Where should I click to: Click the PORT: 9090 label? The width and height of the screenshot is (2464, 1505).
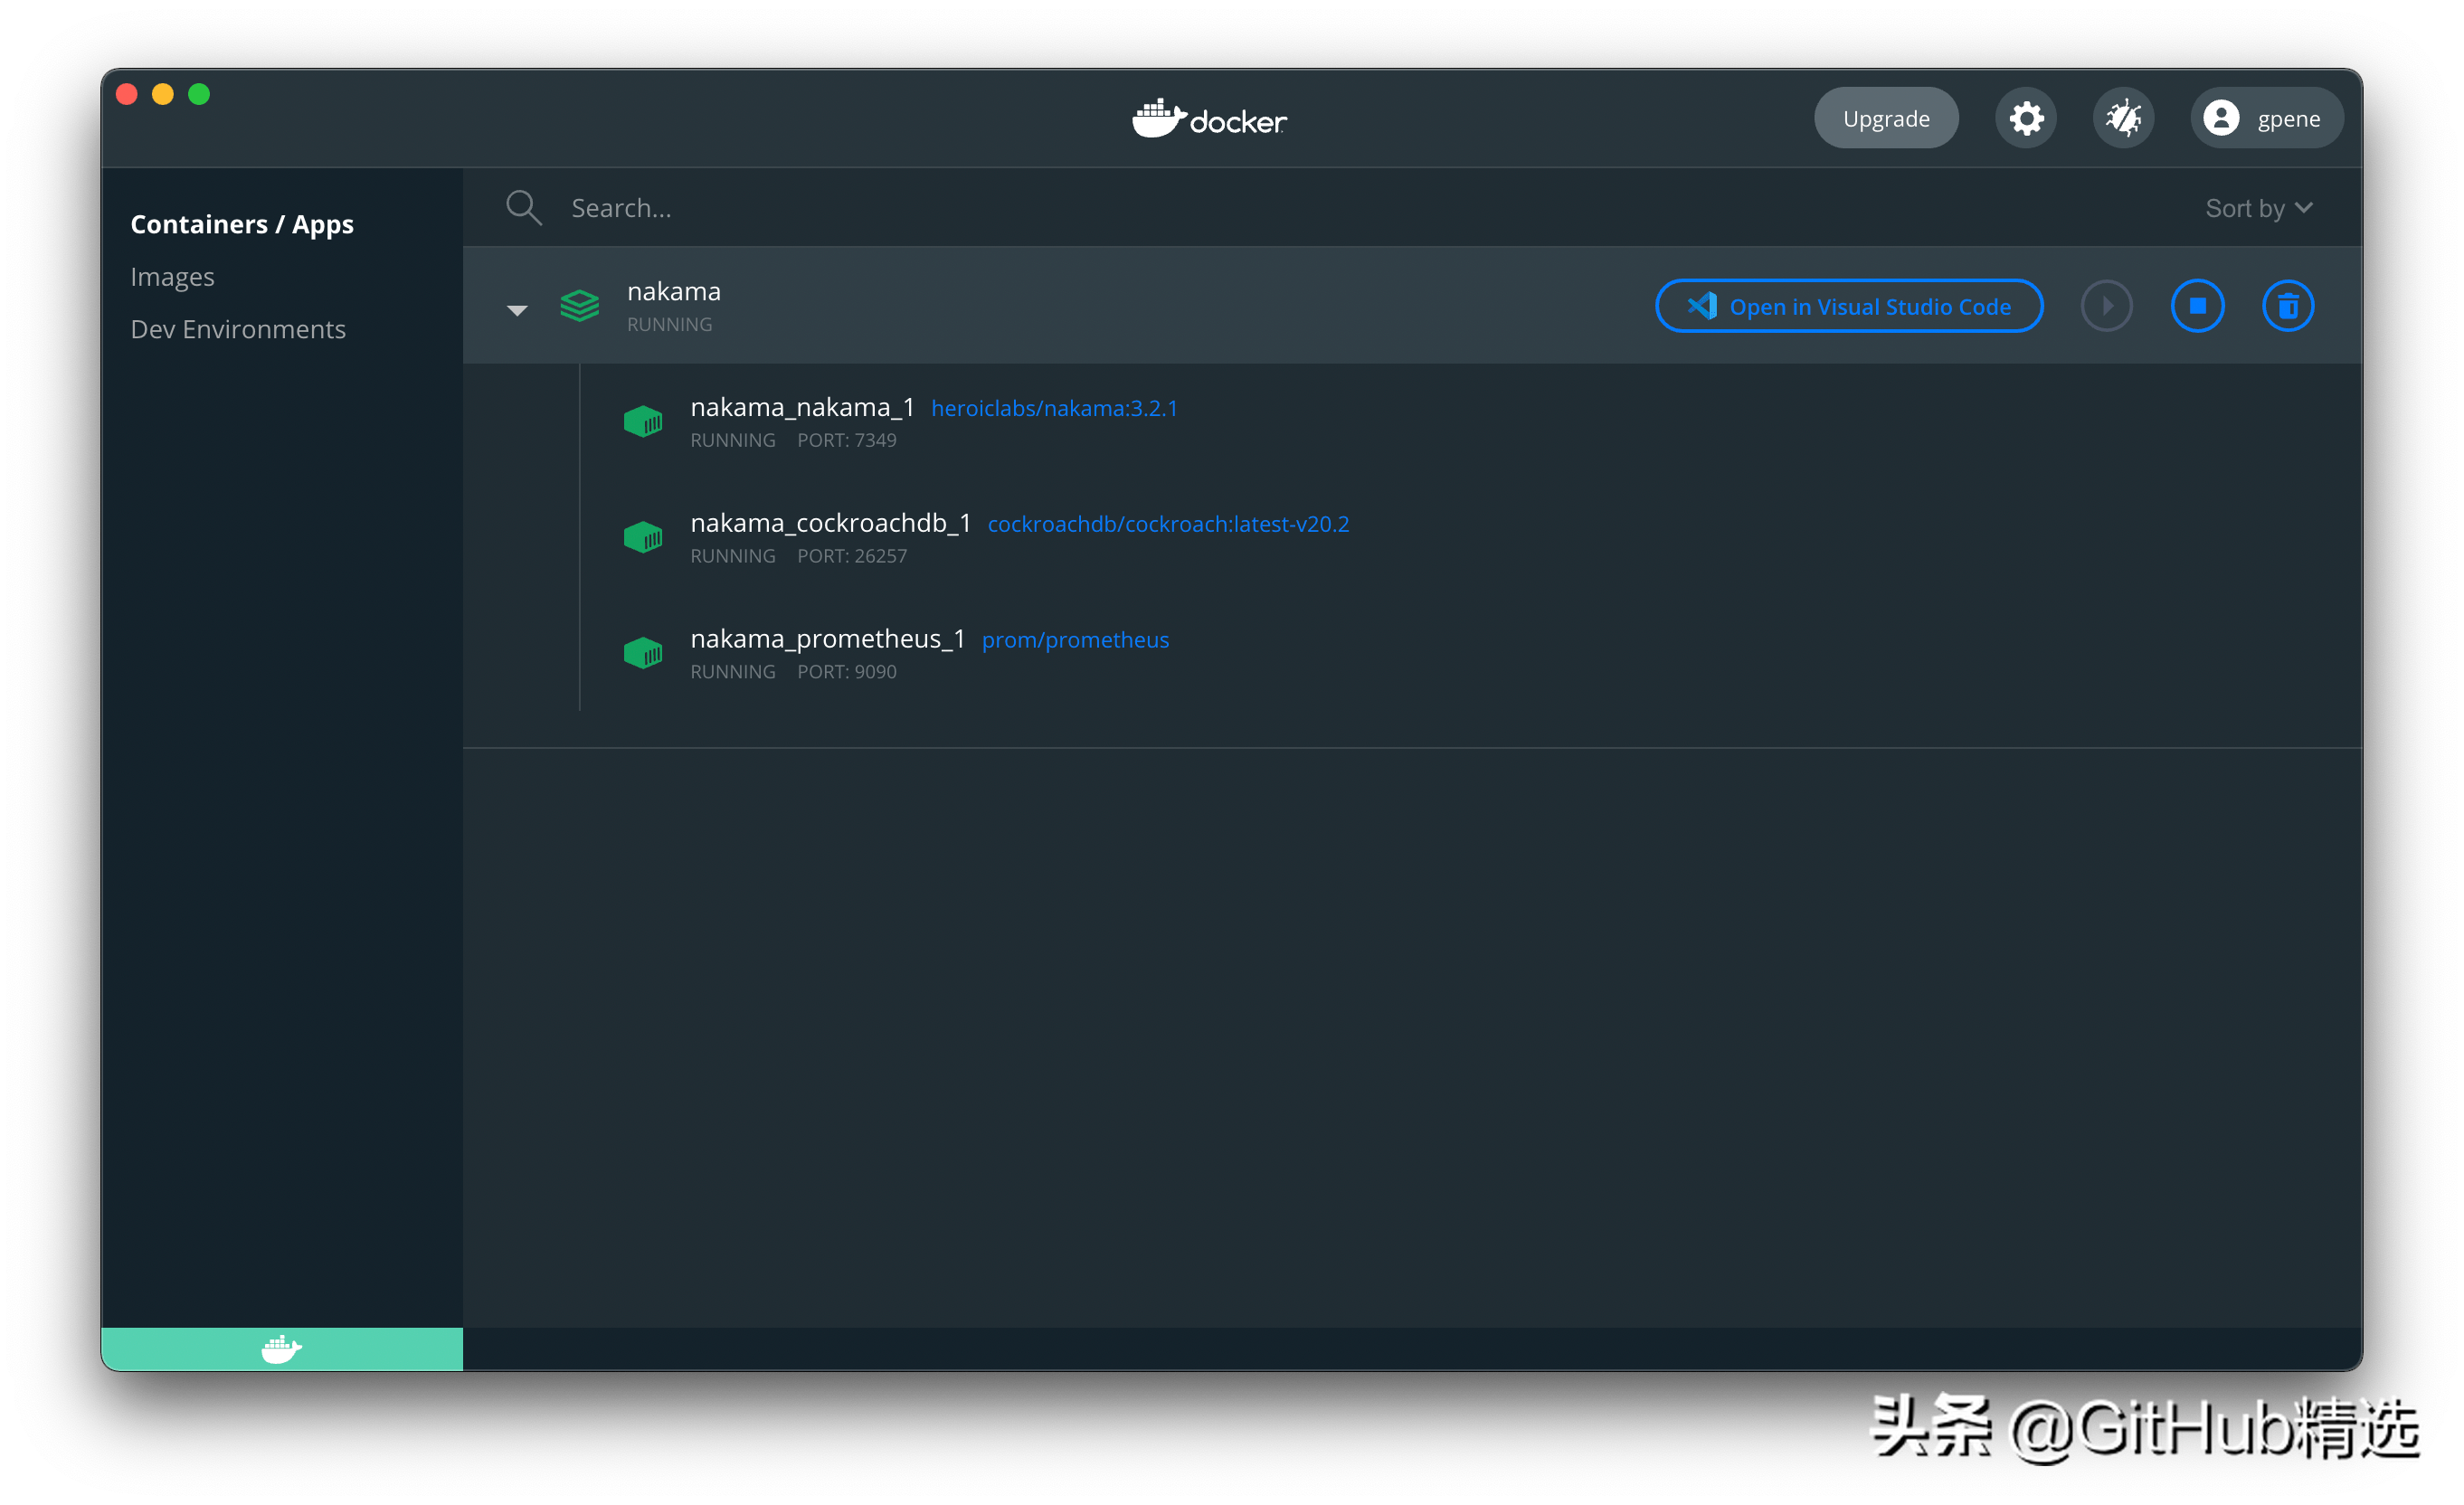846,672
